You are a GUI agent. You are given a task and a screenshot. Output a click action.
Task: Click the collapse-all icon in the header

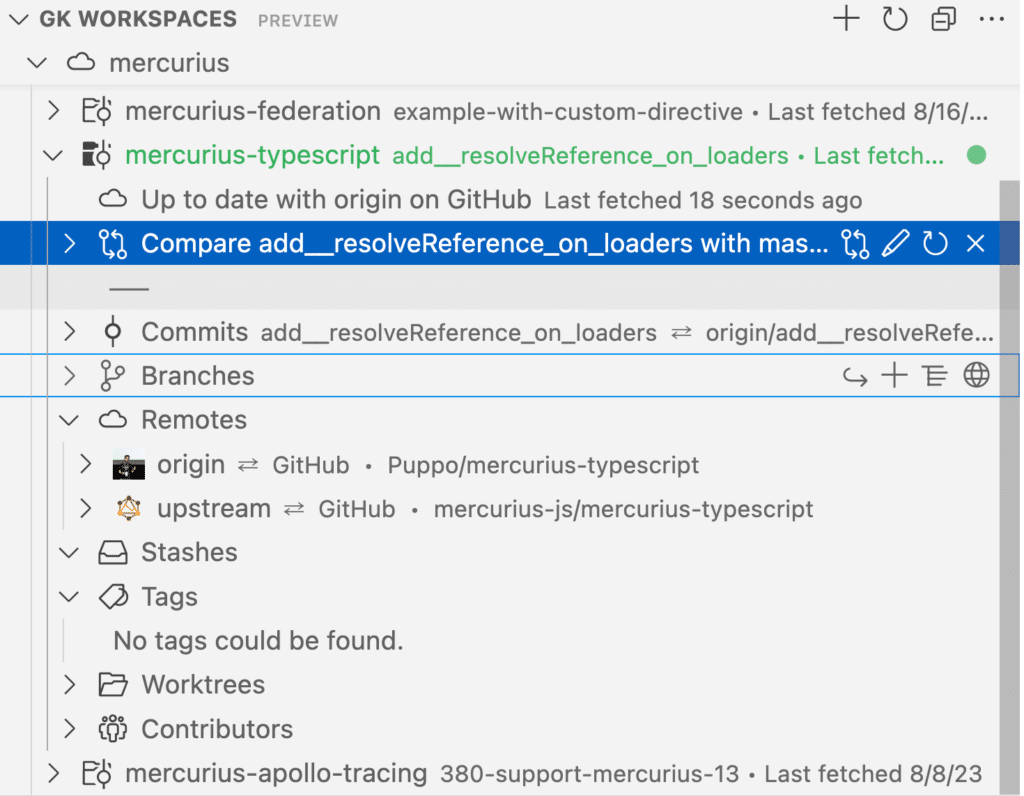[x=942, y=18]
